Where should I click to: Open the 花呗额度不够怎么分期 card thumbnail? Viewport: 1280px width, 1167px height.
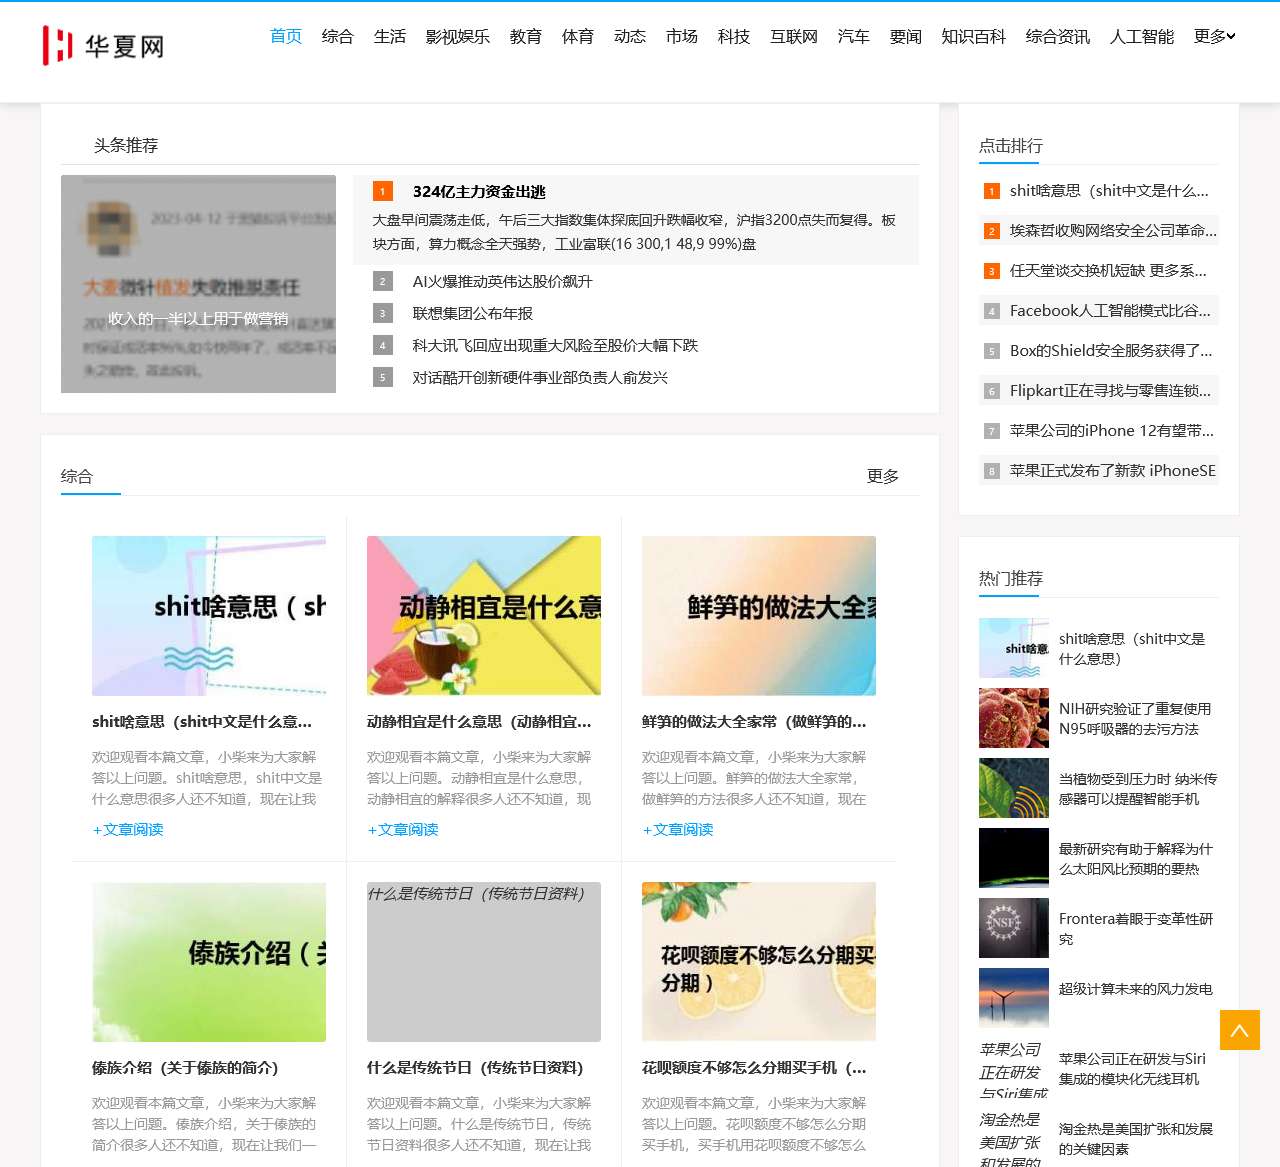click(x=759, y=962)
